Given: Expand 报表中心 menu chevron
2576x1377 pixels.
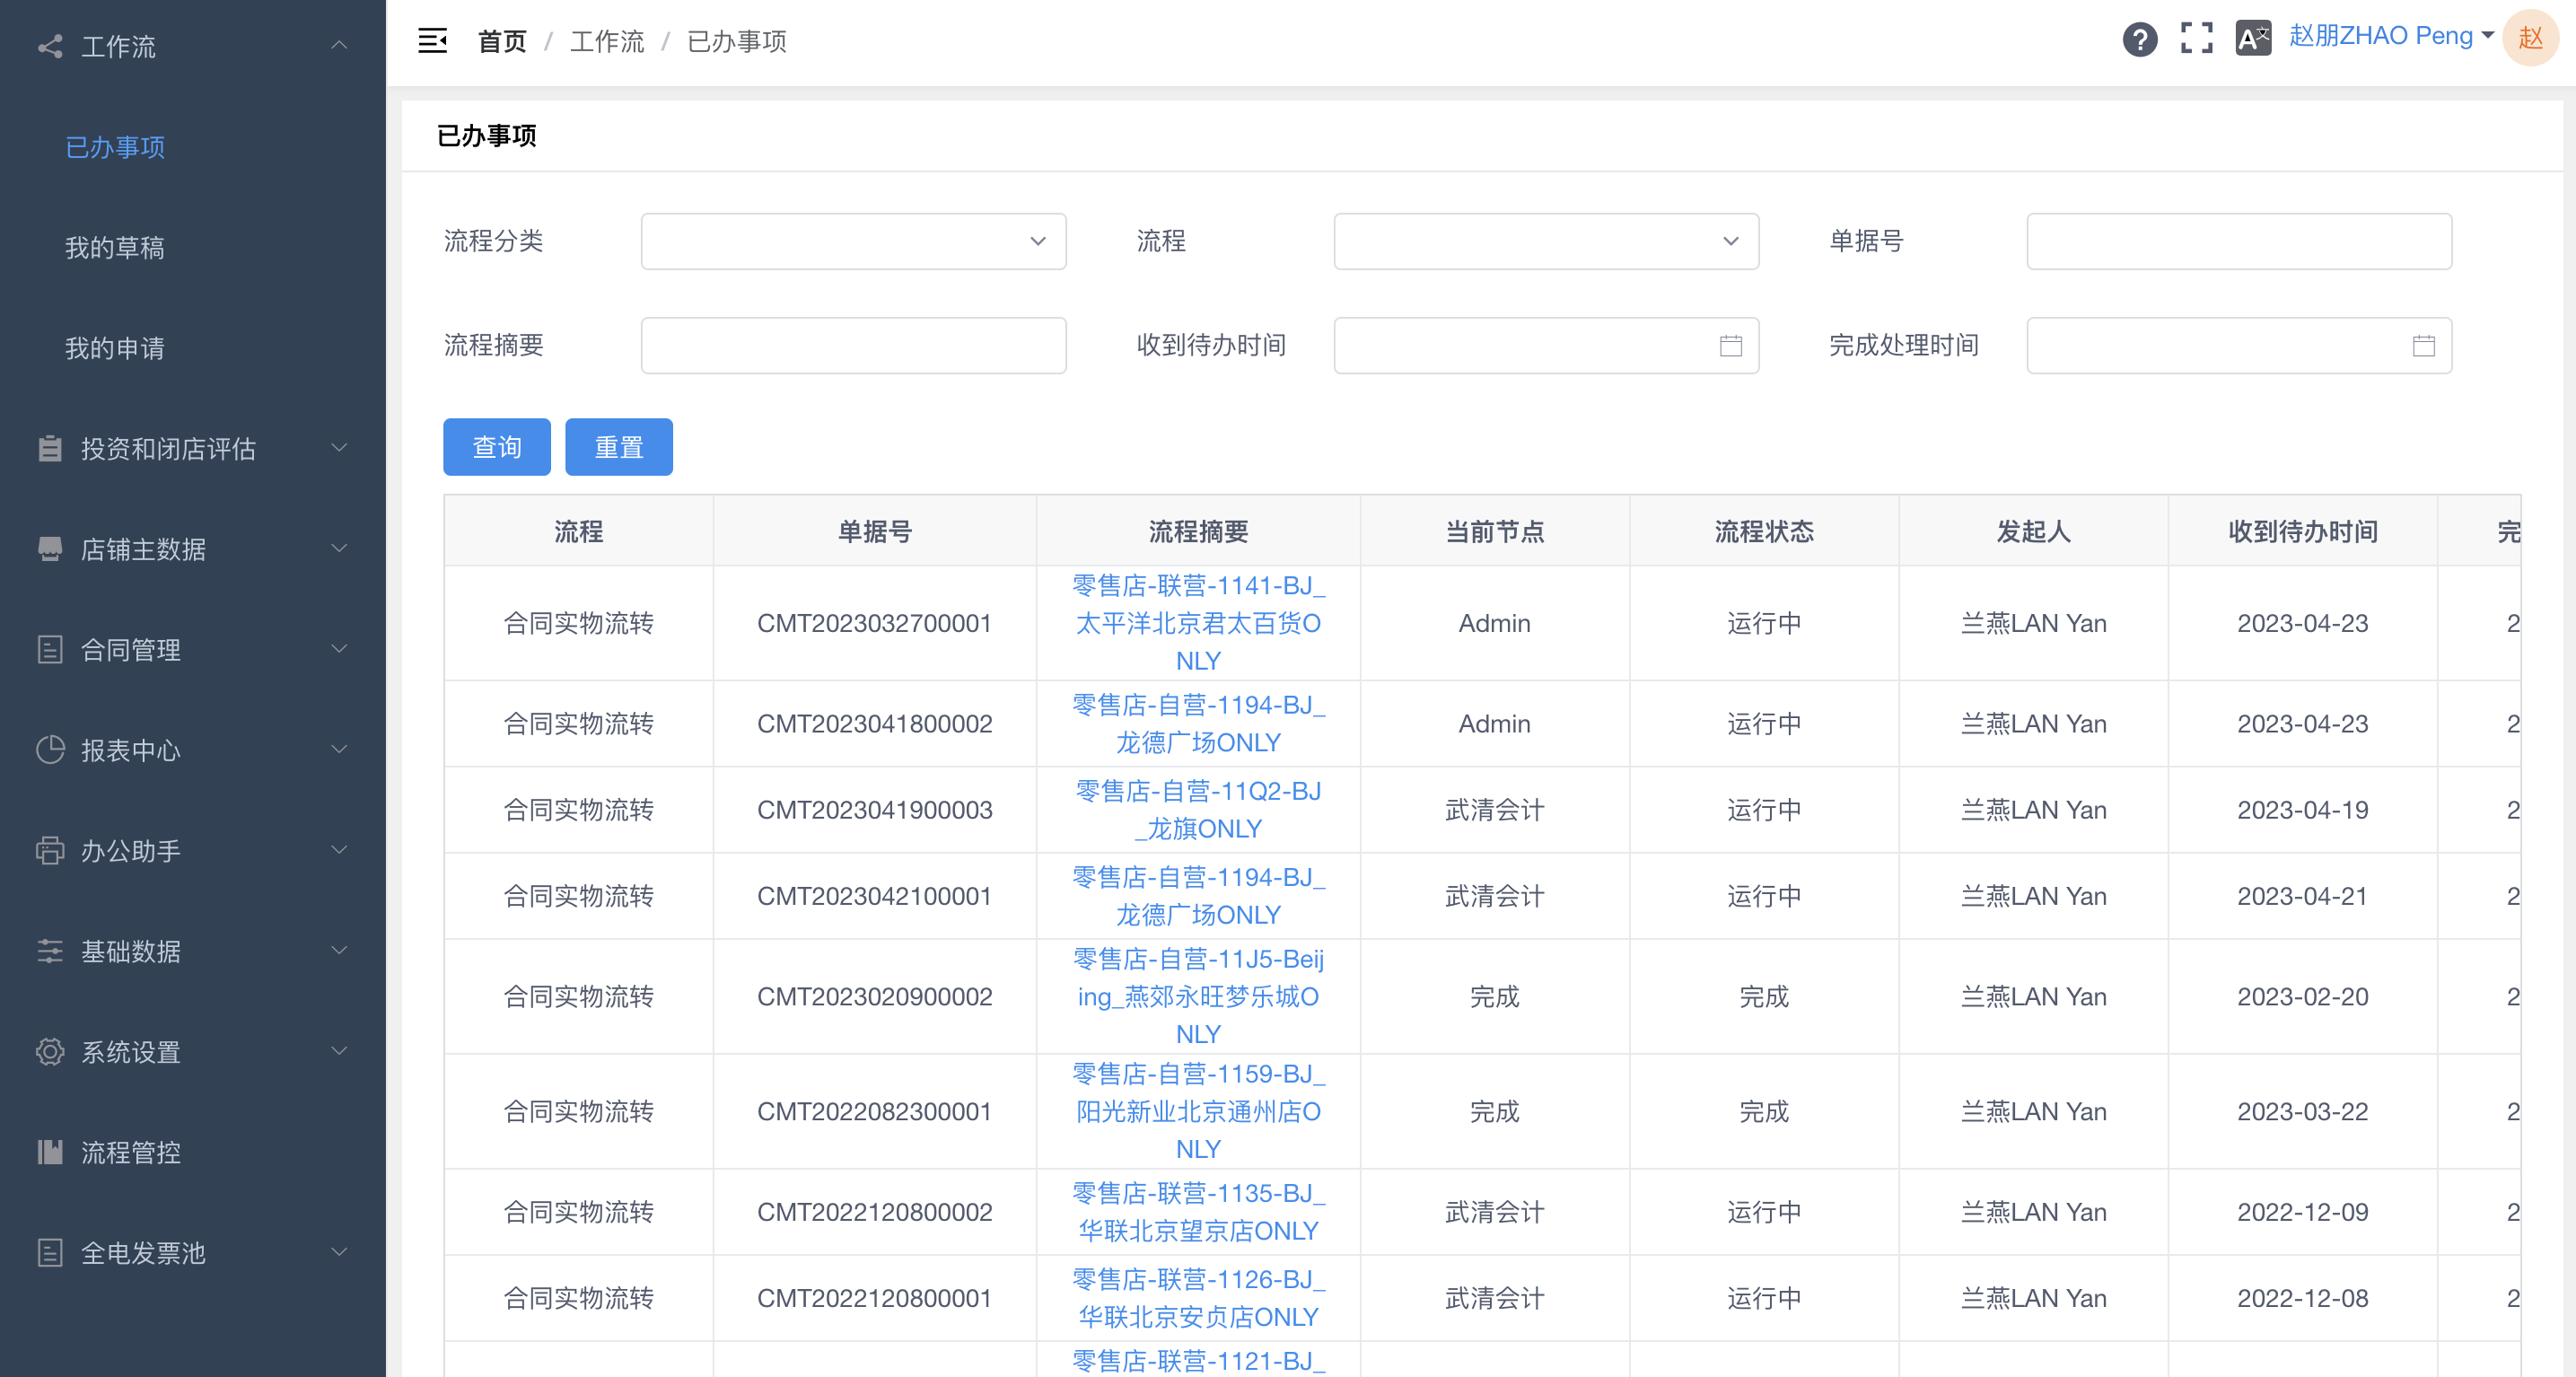Looking at the screenshot, I should (x=339, y=750).
